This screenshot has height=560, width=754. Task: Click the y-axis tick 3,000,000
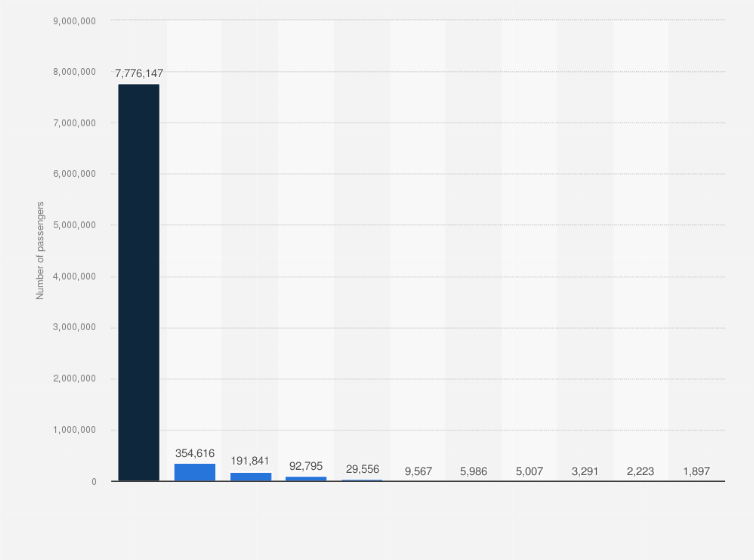coord(75,327)
